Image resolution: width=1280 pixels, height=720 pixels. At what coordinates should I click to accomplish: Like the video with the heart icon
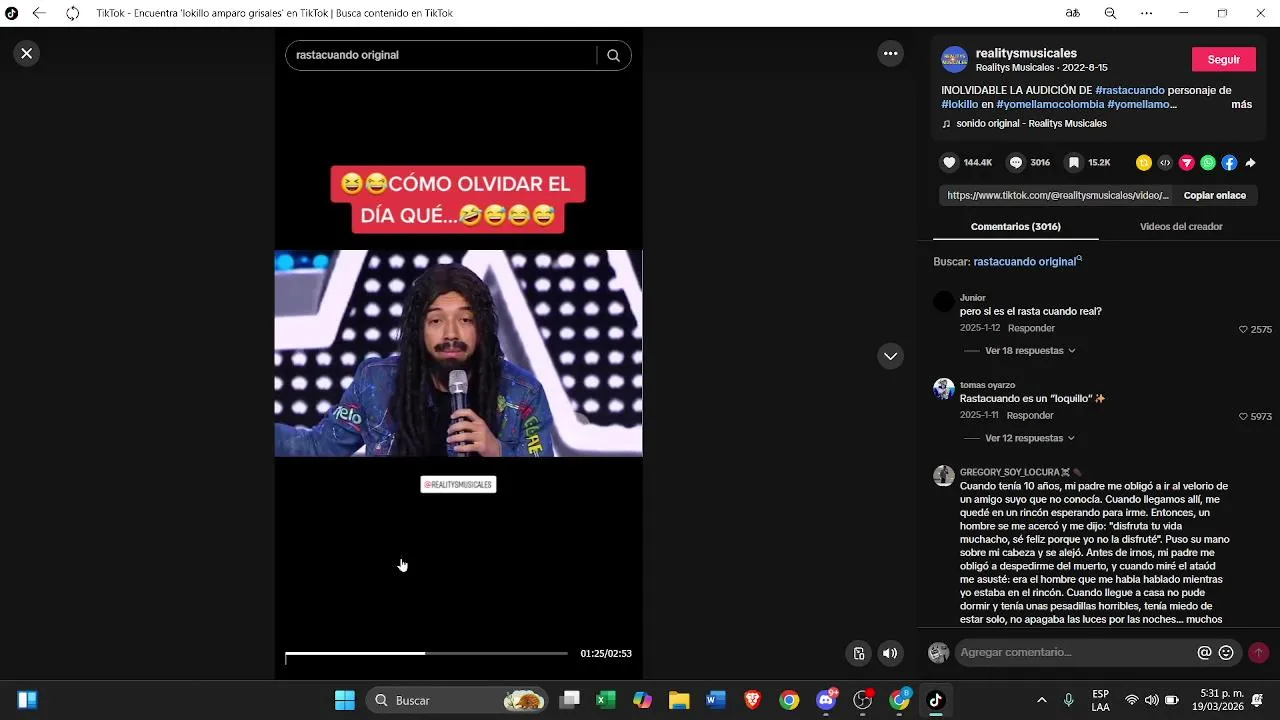click(950, 163)
